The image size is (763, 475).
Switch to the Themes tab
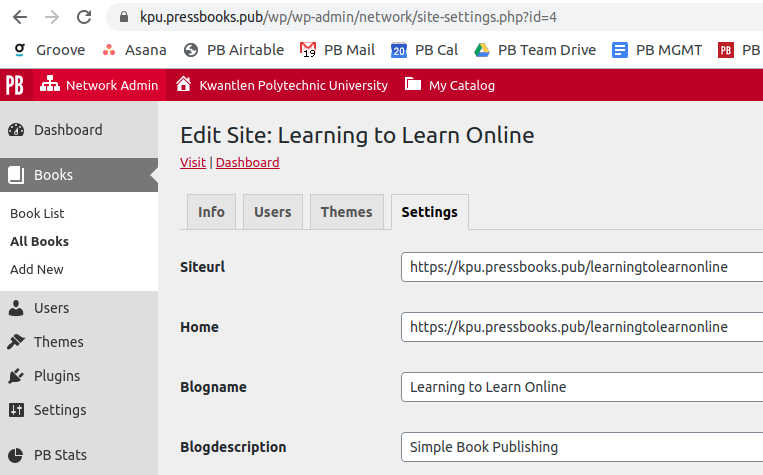point(346,212)
